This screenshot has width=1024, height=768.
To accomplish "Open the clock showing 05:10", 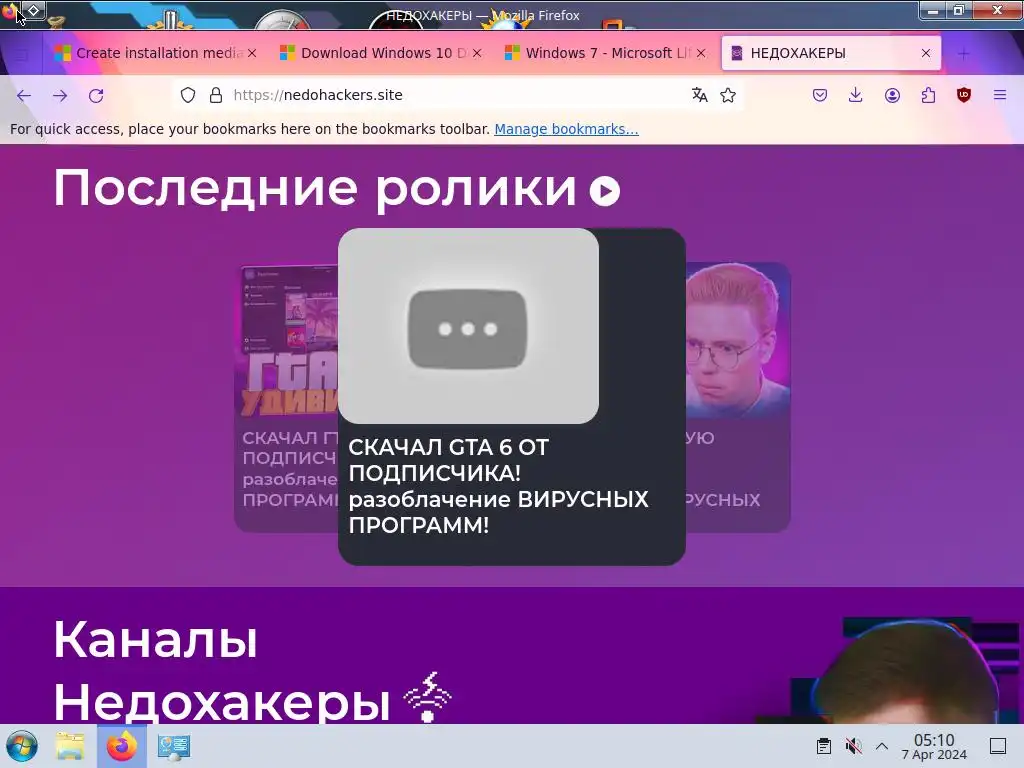I will 934,746.
